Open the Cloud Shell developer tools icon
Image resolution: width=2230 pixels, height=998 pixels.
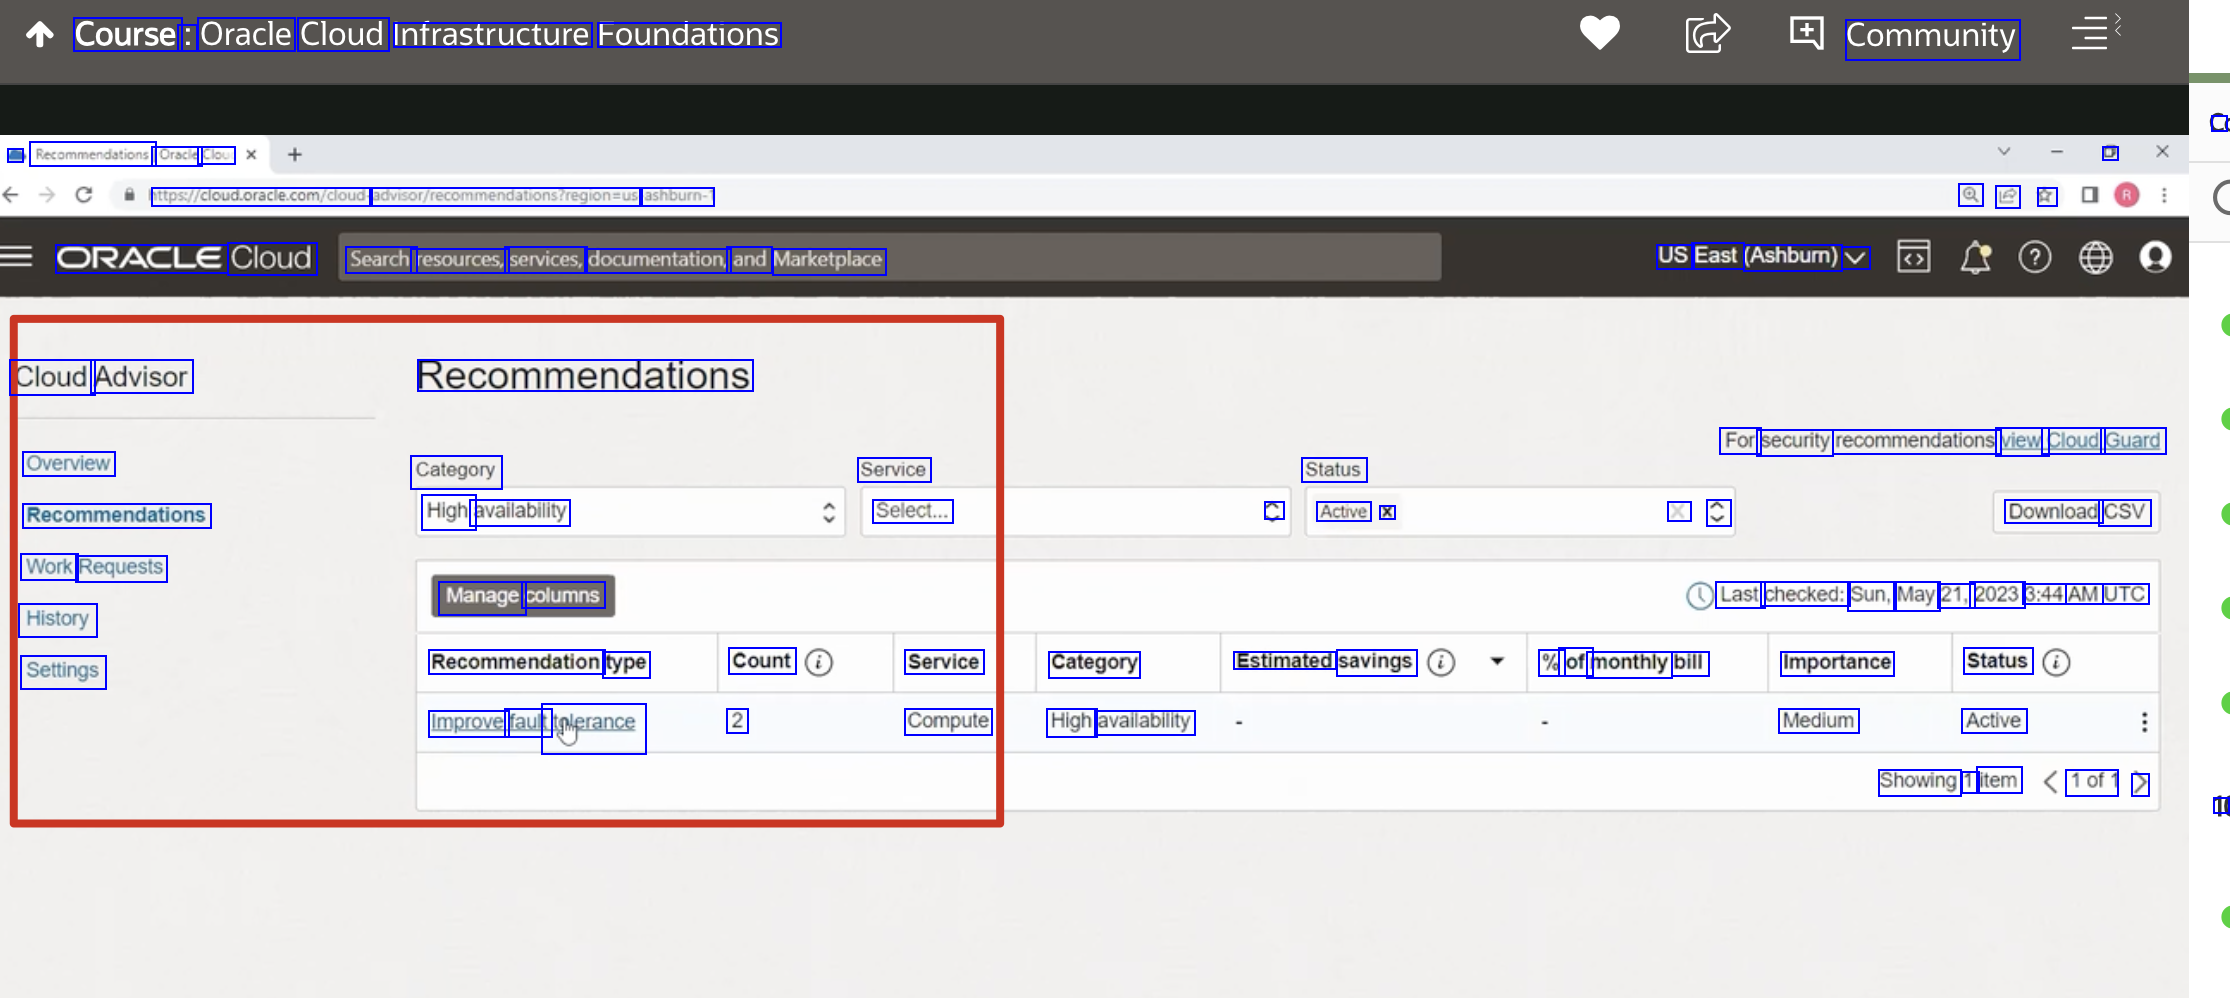1913,257
